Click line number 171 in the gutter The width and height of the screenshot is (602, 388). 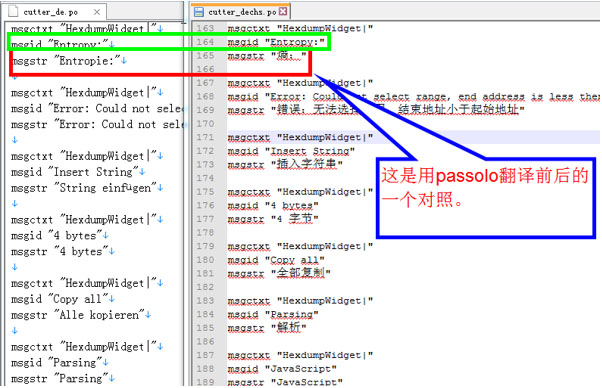(205, 137)
